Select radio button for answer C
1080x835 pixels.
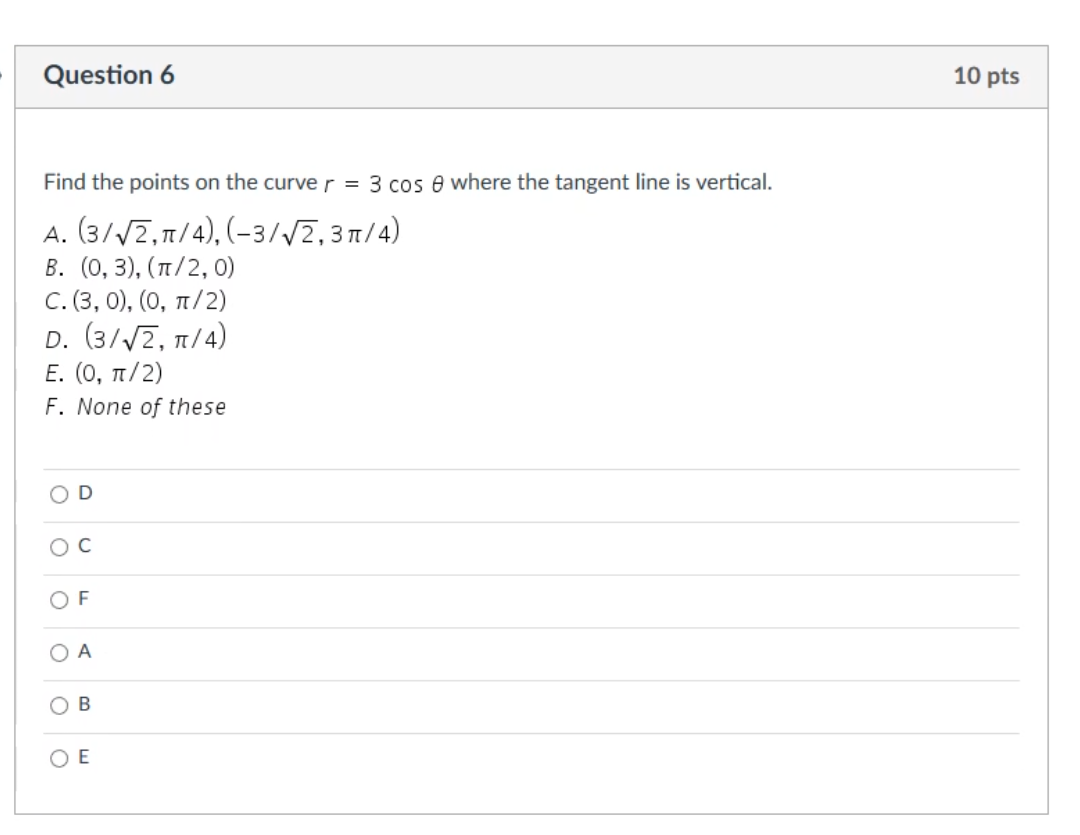point(60,546)
